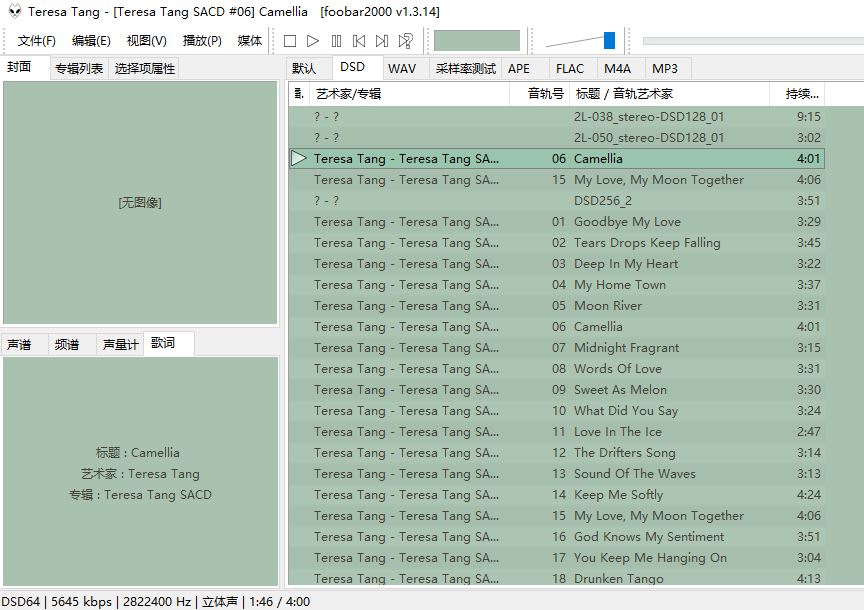Switch to the 声量计 tab
Screen dimensions: 864x610
point(120,345)
